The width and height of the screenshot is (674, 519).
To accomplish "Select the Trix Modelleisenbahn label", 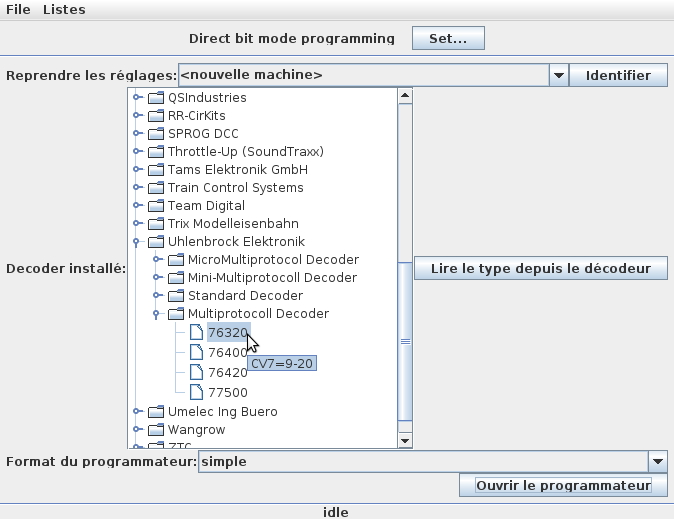I will pyautogui.click(x=233, y=224).
